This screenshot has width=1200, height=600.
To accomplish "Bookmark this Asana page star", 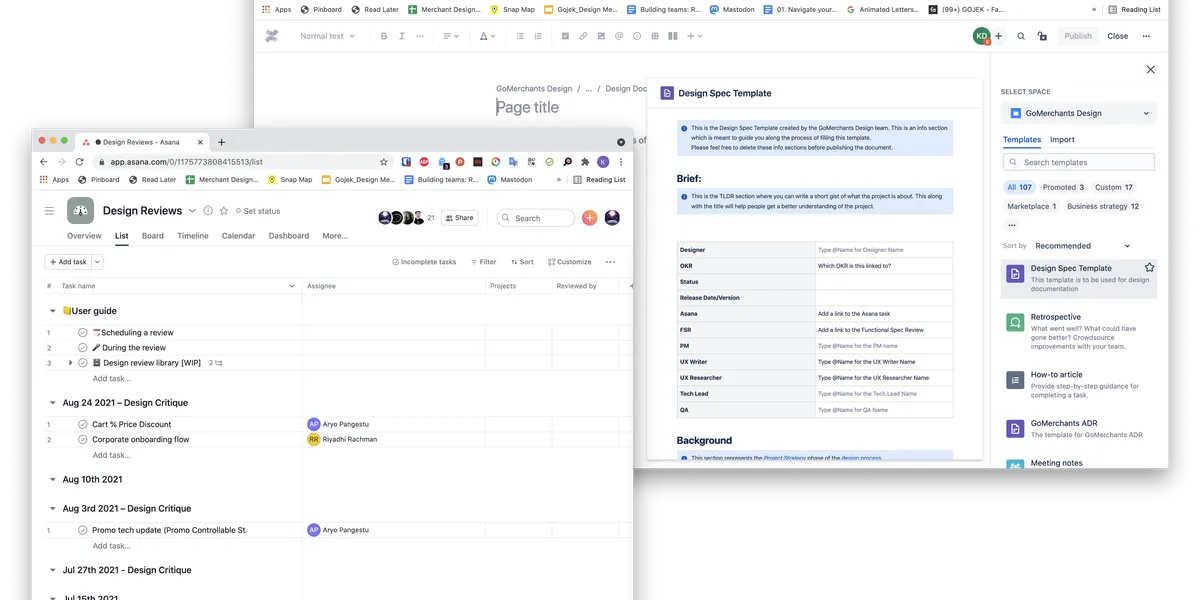I will [x=384, y=161].
